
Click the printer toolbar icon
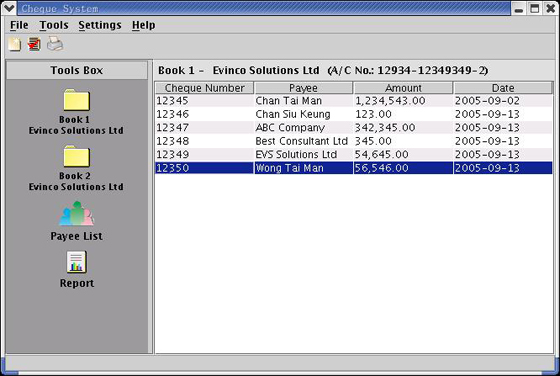click(55, 44)
